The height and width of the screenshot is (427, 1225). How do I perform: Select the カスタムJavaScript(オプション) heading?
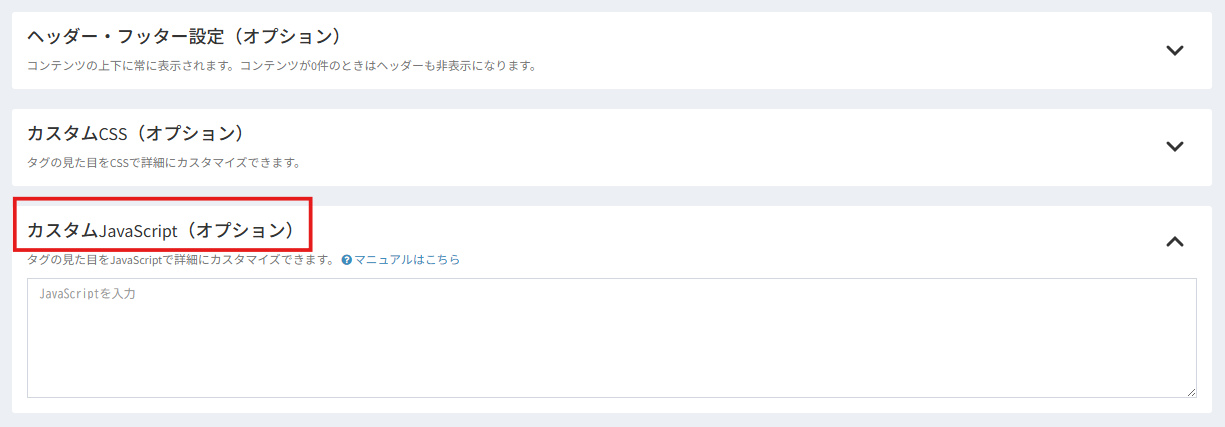(161, 230)
